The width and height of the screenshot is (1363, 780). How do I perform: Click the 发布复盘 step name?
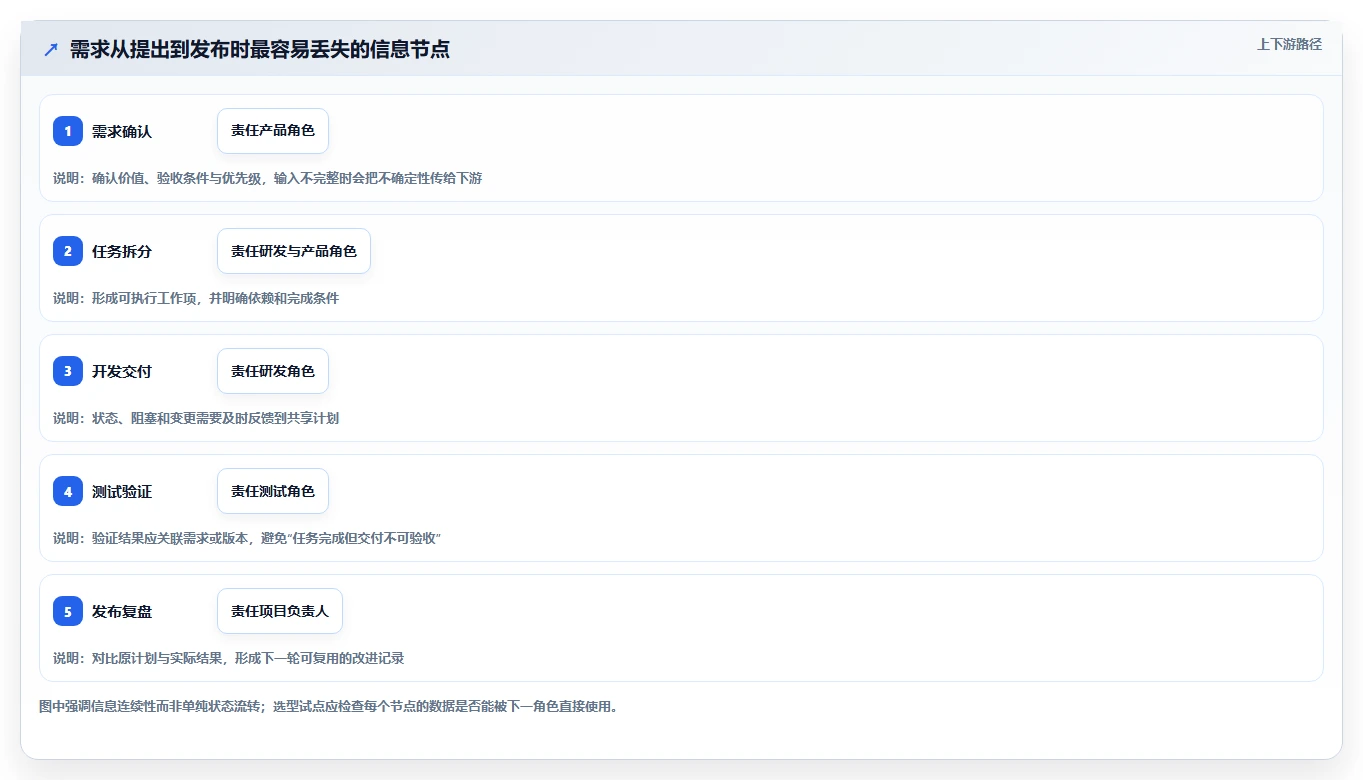click(x=122, y=611)
